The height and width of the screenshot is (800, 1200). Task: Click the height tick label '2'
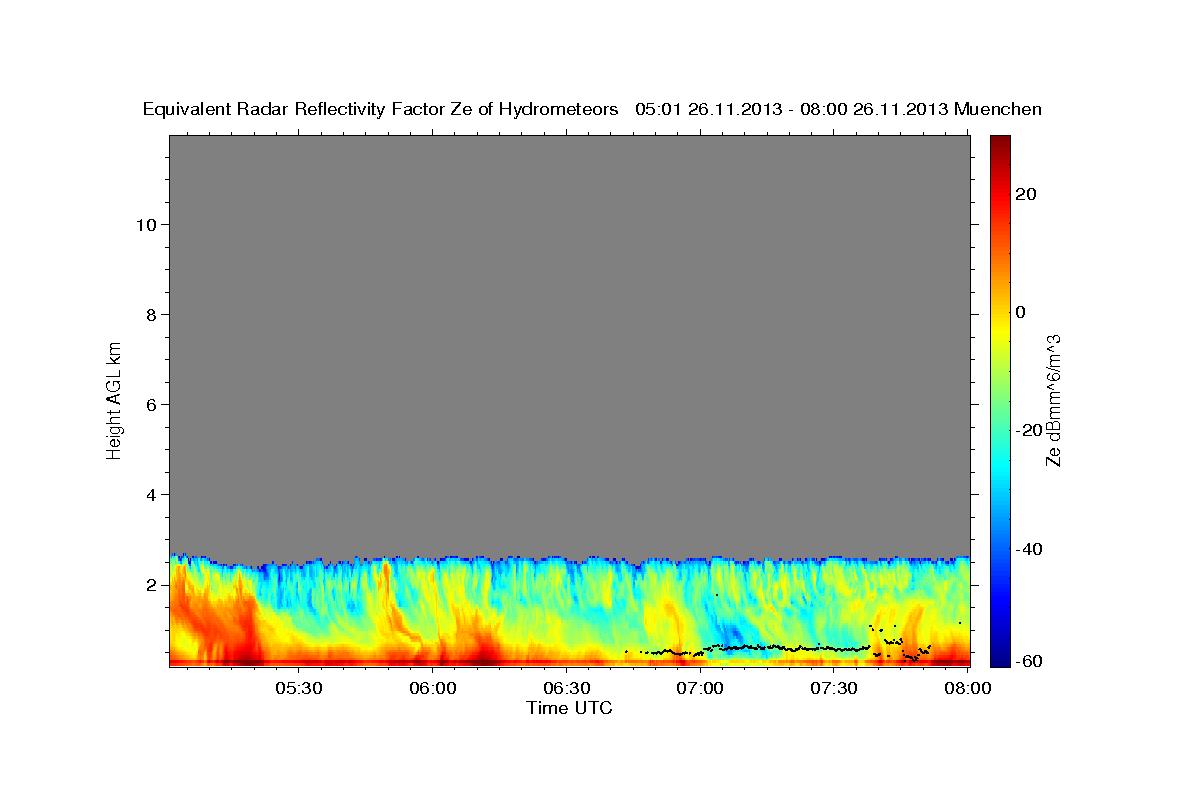tap(150, 584)
